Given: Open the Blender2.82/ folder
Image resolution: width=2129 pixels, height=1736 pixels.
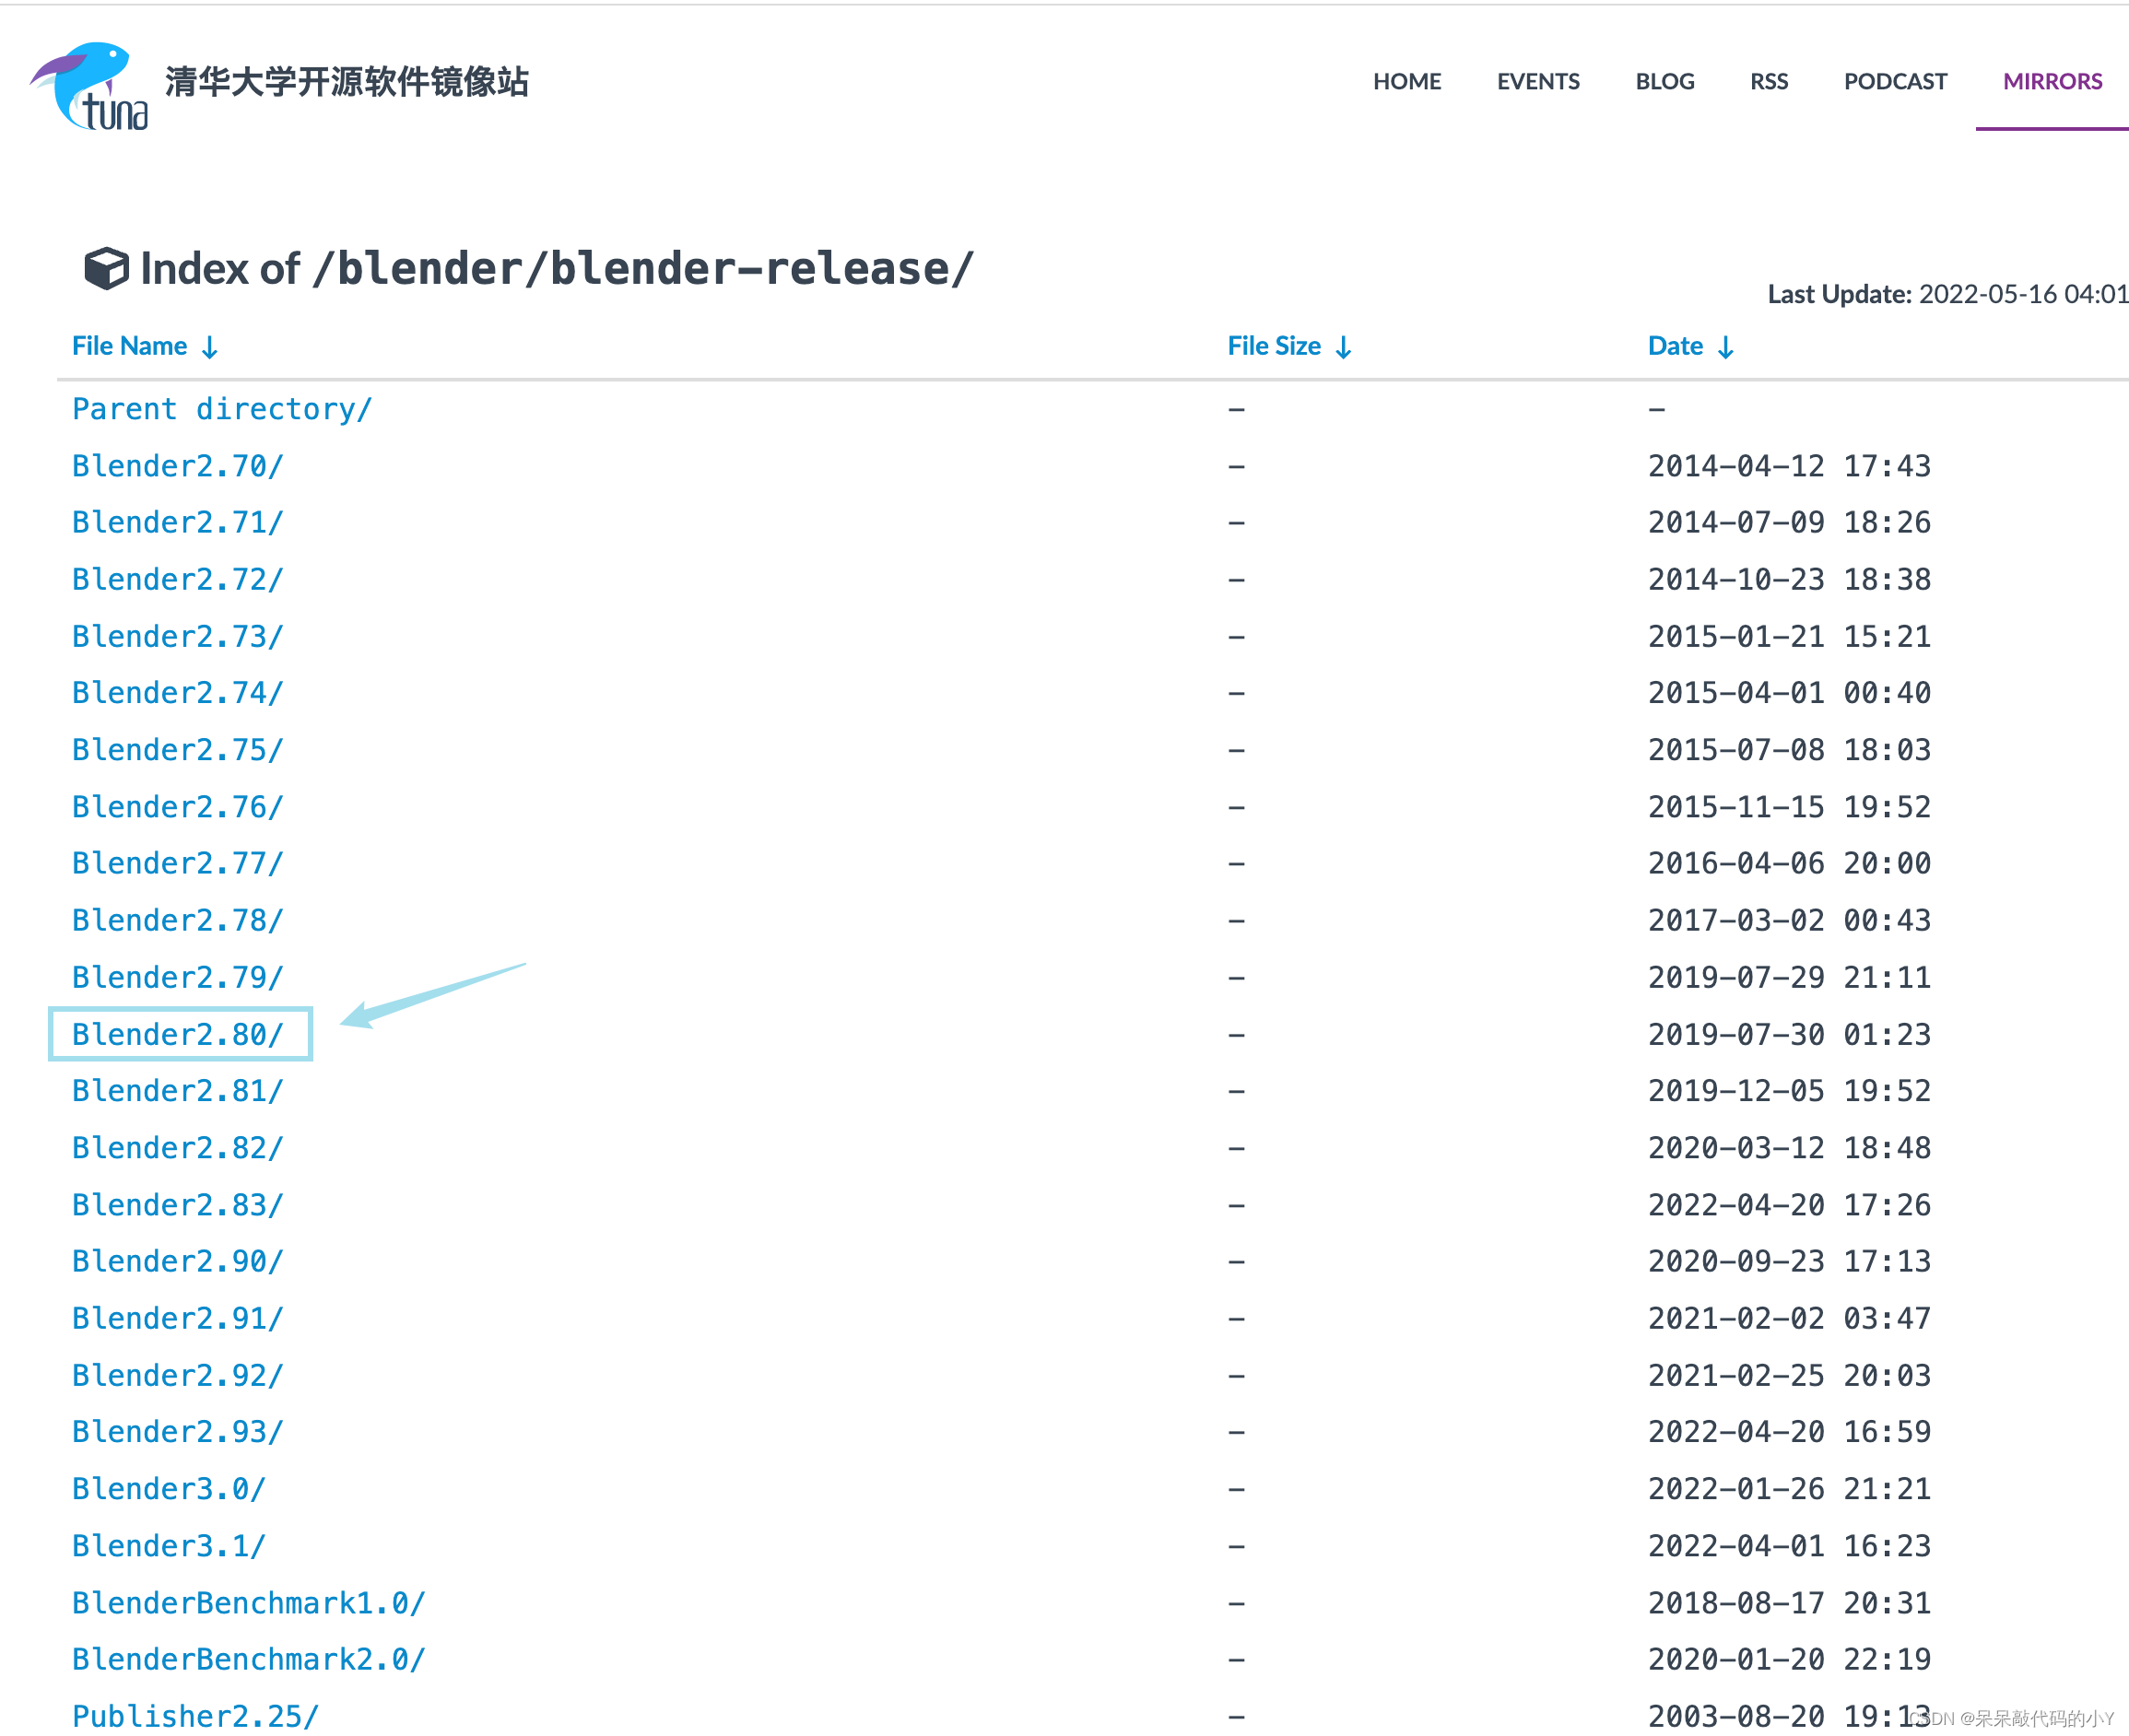Looking at the screenshot, I should (x=178, y=1147).
